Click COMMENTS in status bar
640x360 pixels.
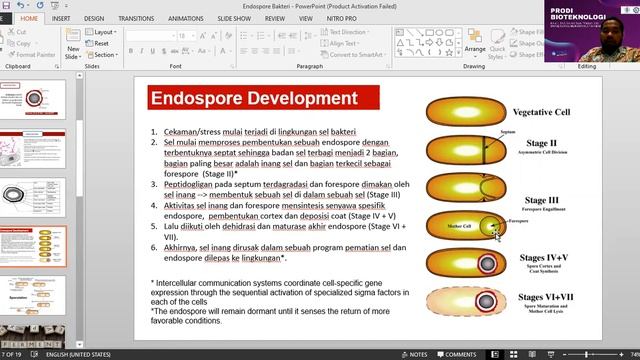click(x=457, y=354)
